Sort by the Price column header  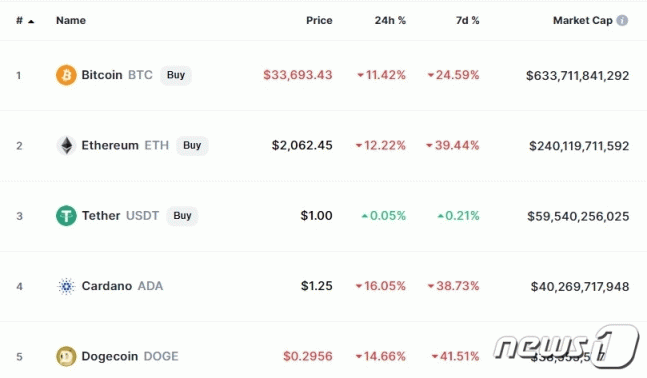(319, 20)
